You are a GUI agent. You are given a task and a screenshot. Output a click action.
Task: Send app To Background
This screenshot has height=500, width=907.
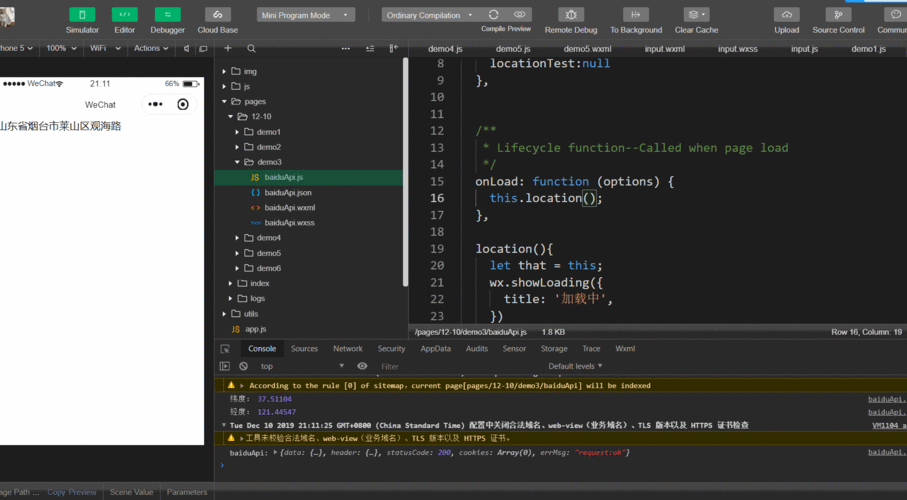pos(636,15)
